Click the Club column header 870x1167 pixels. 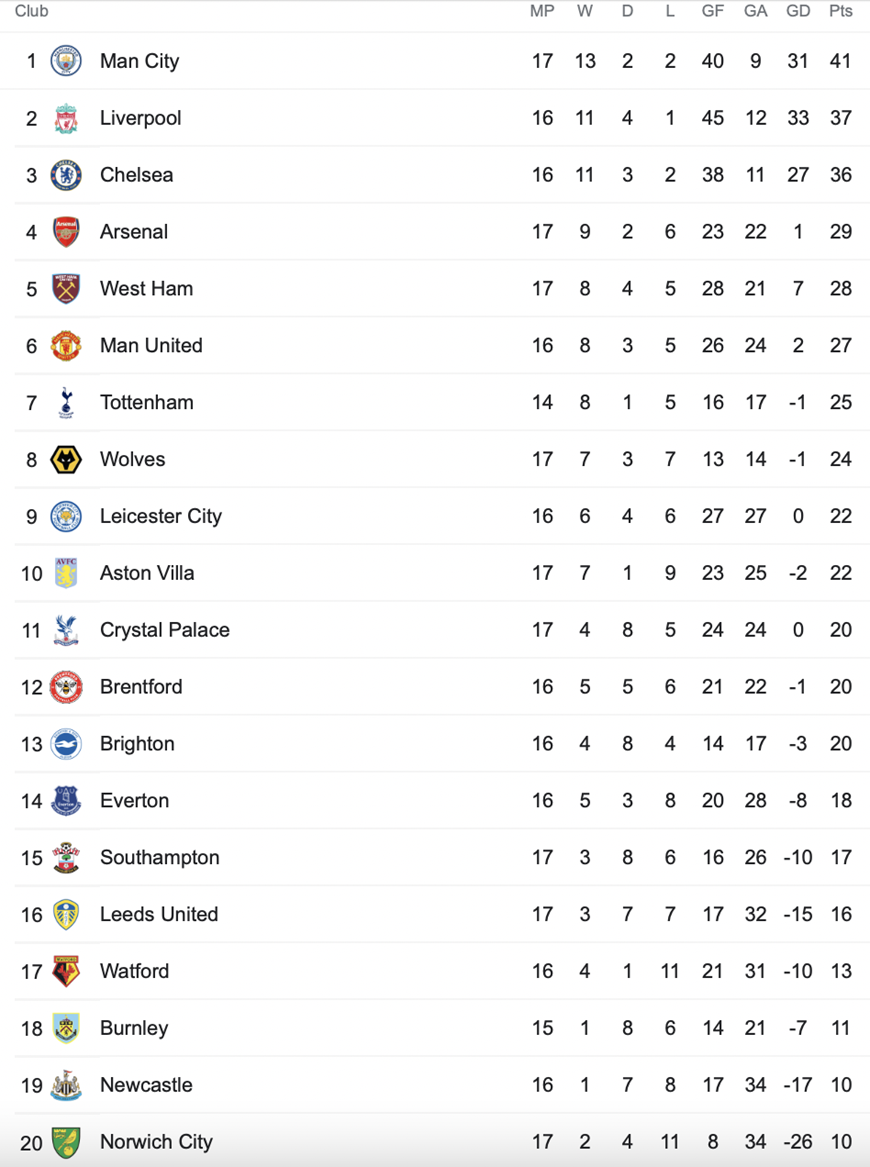pos(32,11)
